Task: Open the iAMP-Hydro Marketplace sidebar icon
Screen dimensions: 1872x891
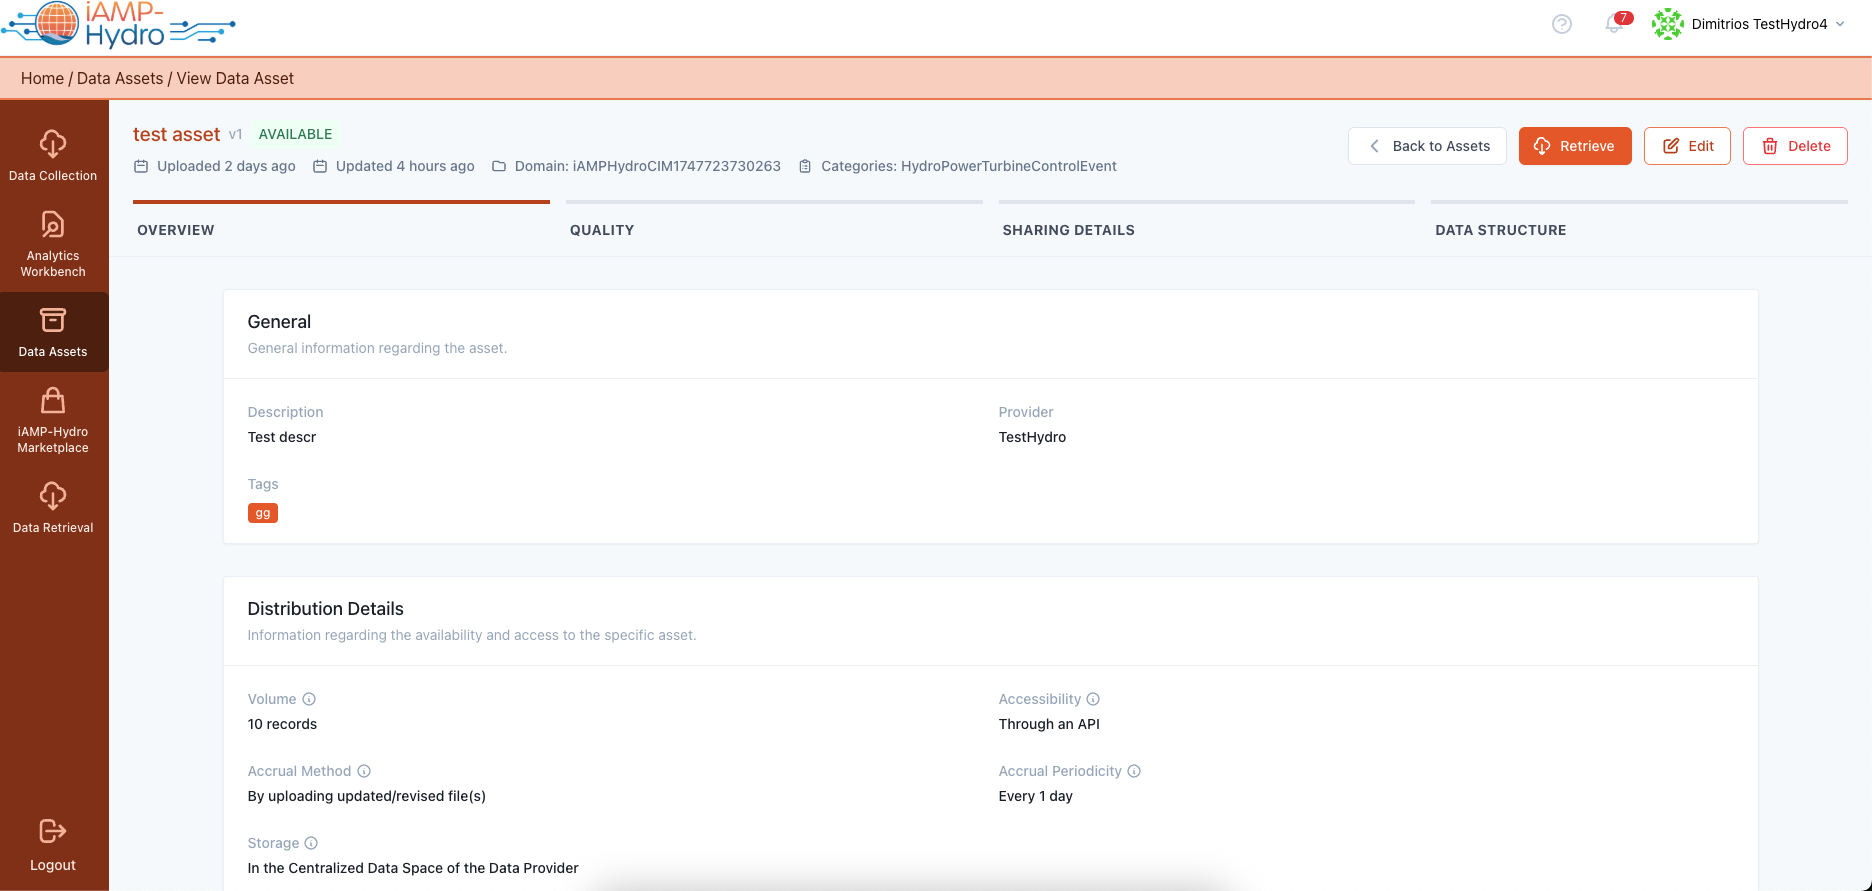Action: coord(53,420)
